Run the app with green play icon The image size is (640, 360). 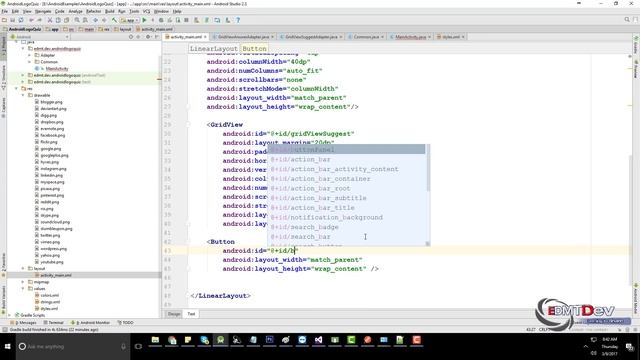pyautogui.click(x=144, y=20)
